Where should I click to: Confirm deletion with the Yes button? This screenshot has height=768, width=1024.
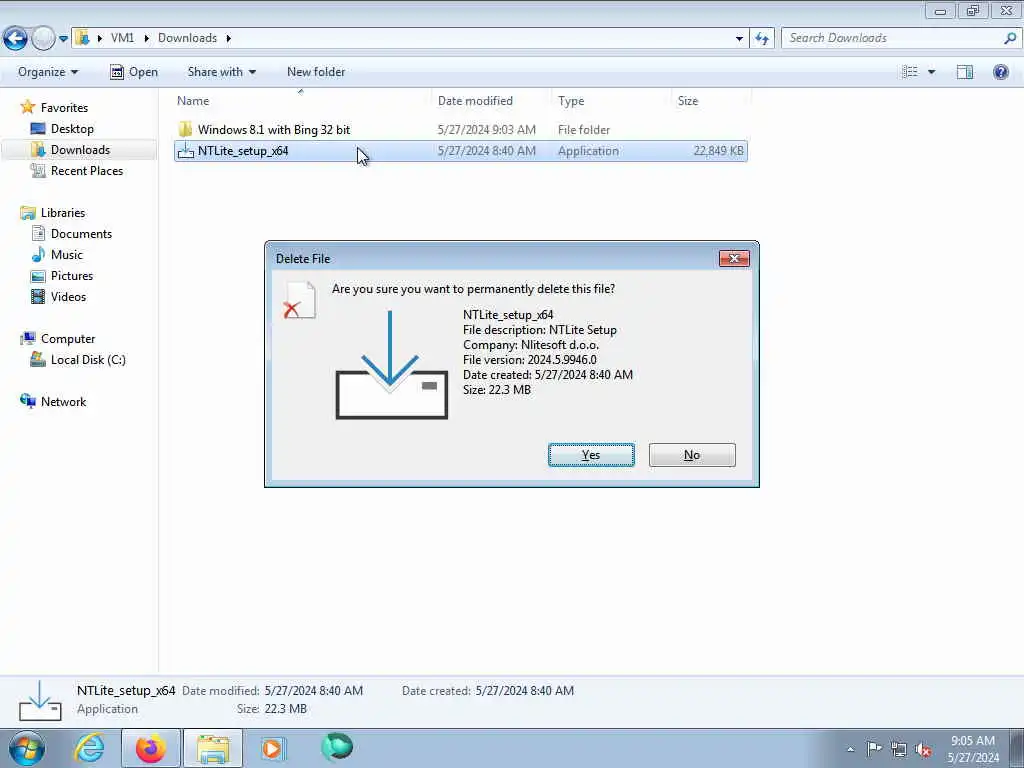coord(591,455)
